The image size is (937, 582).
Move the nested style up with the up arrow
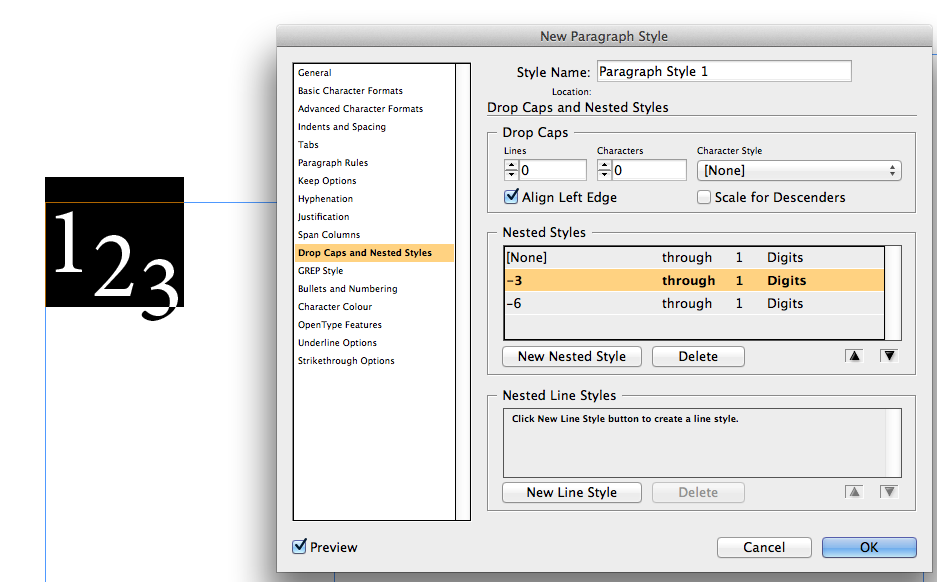[x=855, y=356]
